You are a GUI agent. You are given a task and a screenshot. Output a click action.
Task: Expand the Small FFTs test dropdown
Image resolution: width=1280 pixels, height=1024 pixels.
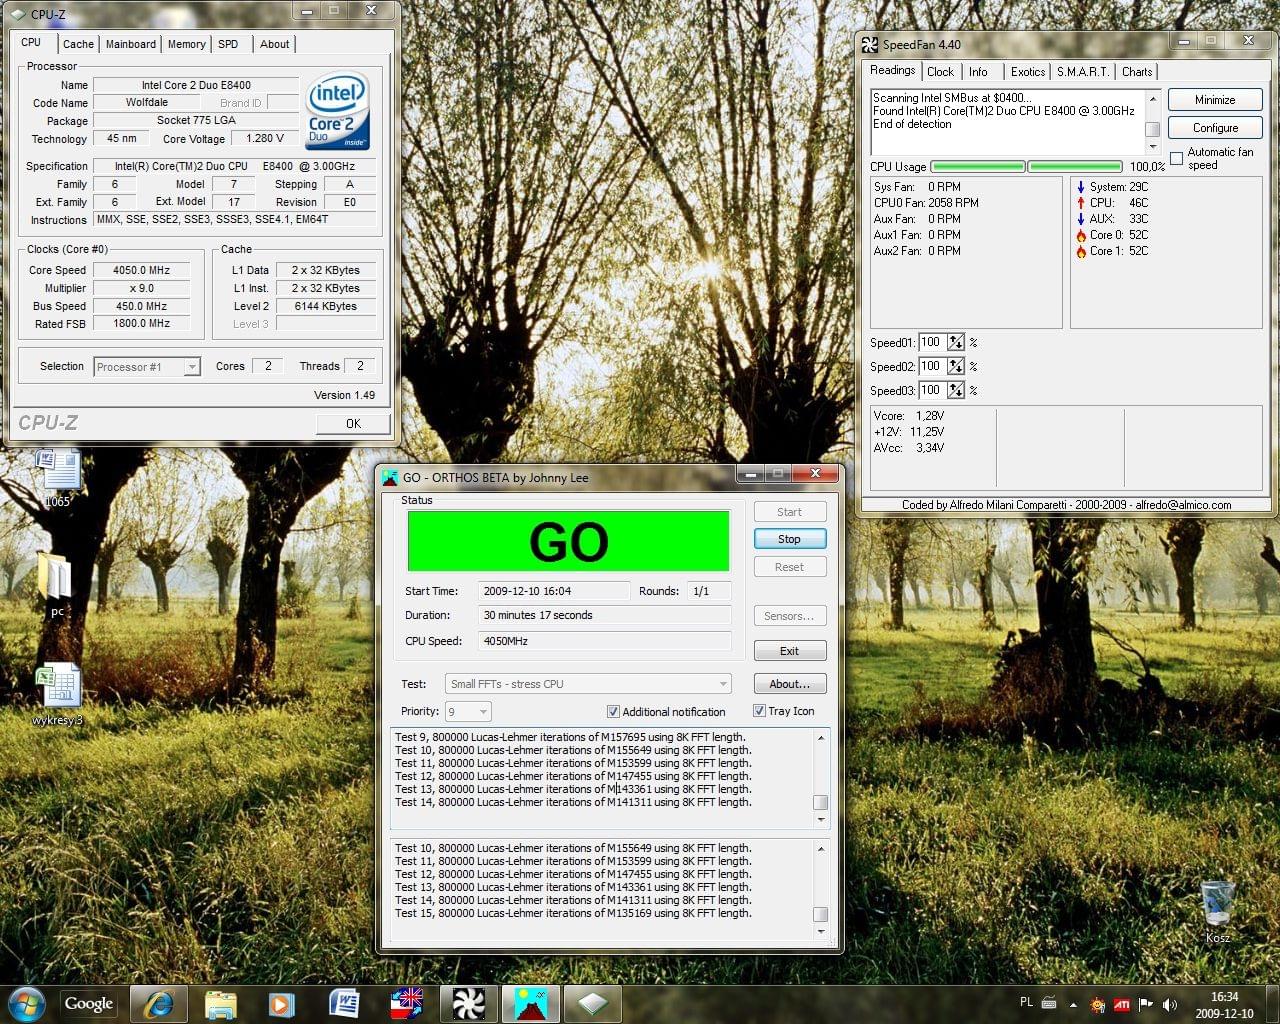587,684
